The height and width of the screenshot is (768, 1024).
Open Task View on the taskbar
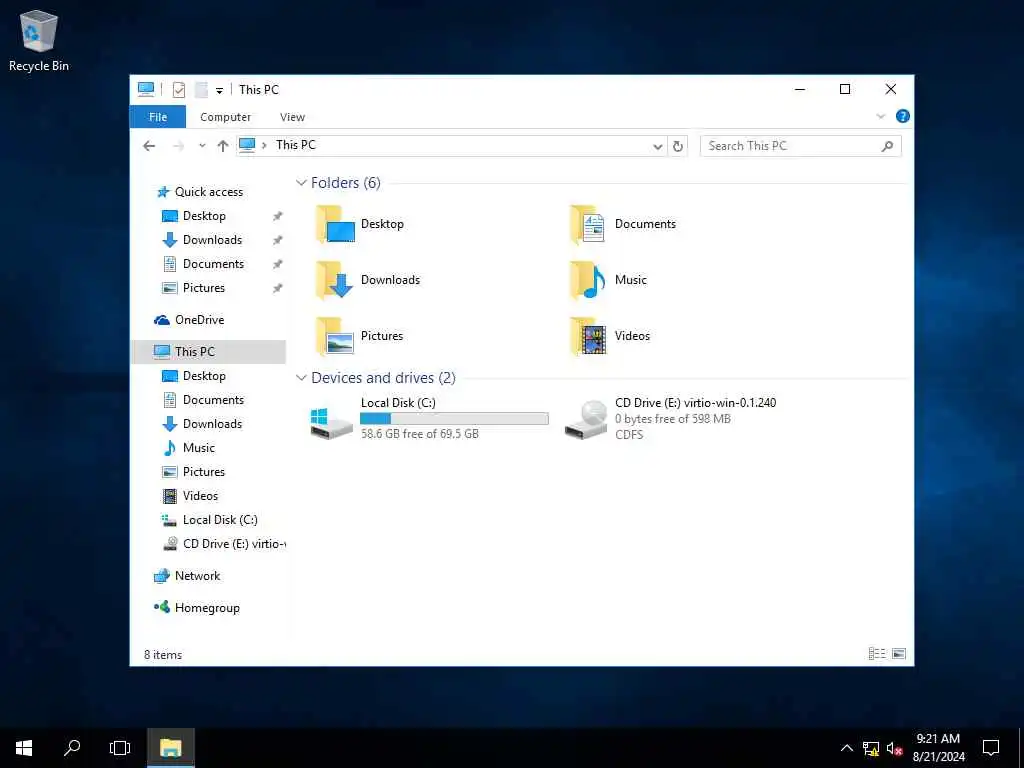120,748
